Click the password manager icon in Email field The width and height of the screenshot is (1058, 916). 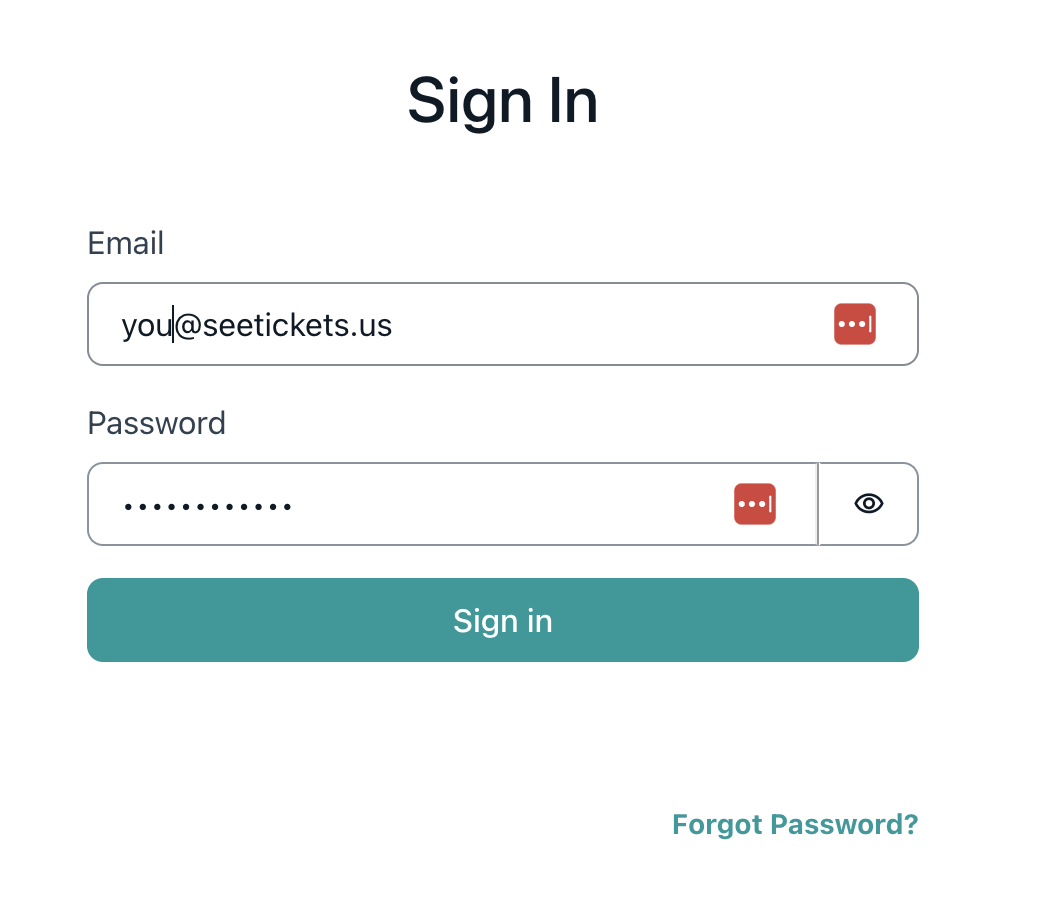pyautogui.click(x=854, y=324)
